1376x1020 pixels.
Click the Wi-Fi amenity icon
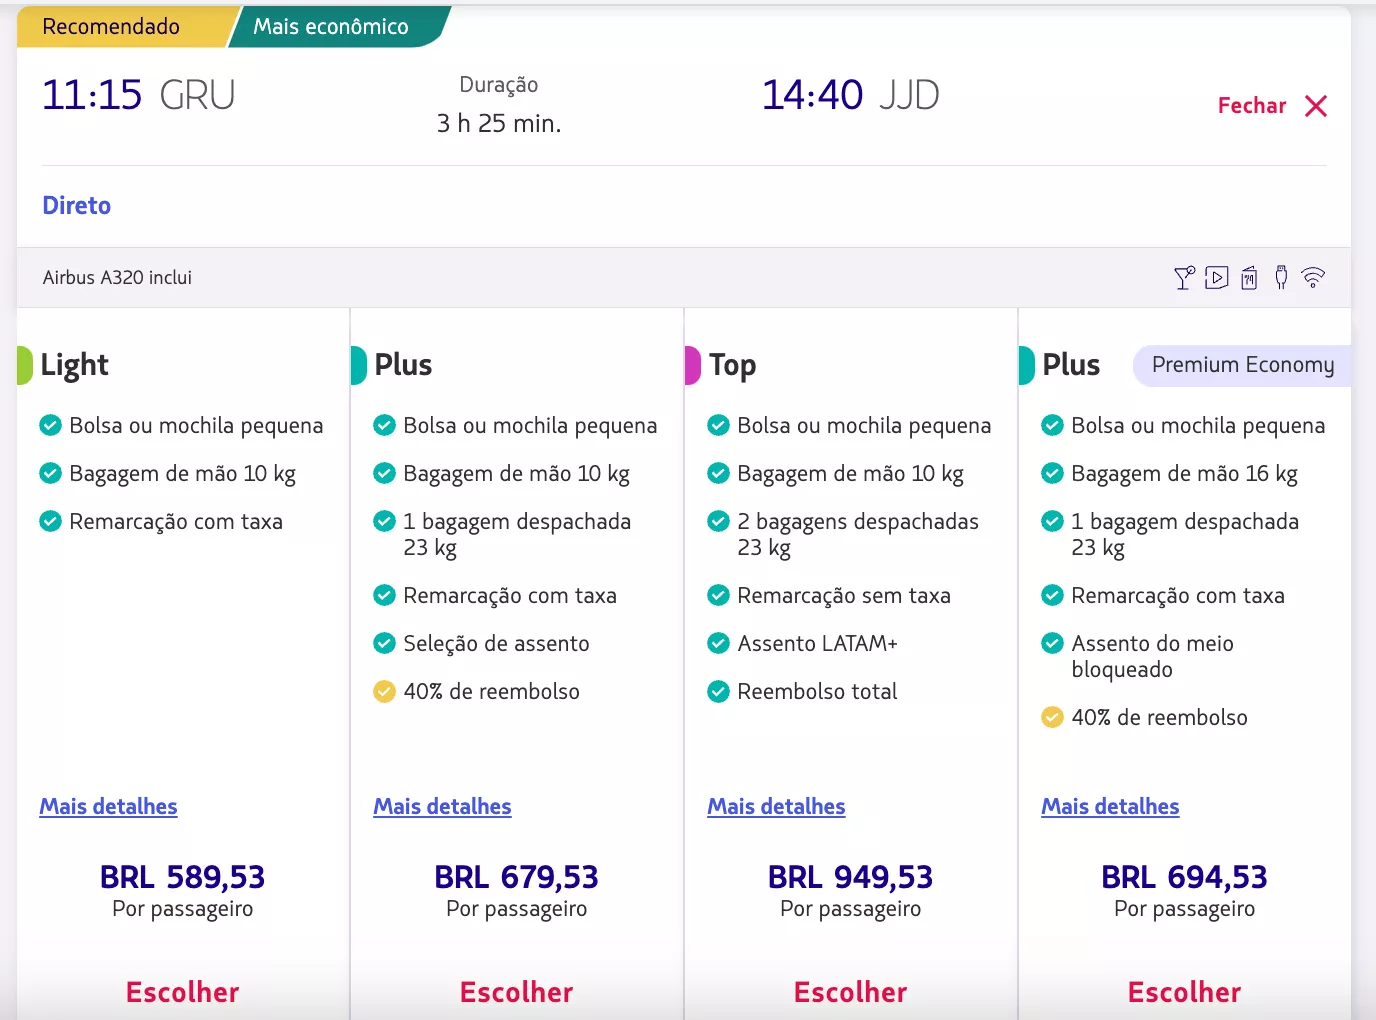(x=1313, y=278)
